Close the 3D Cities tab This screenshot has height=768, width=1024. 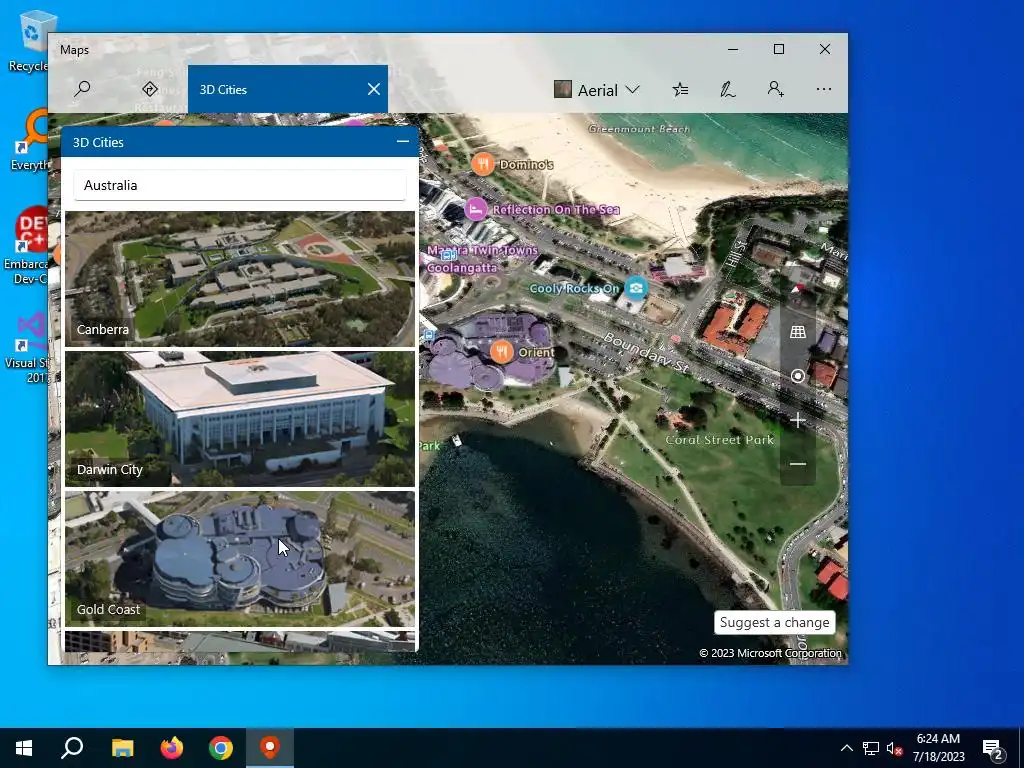tap(374, 89)
